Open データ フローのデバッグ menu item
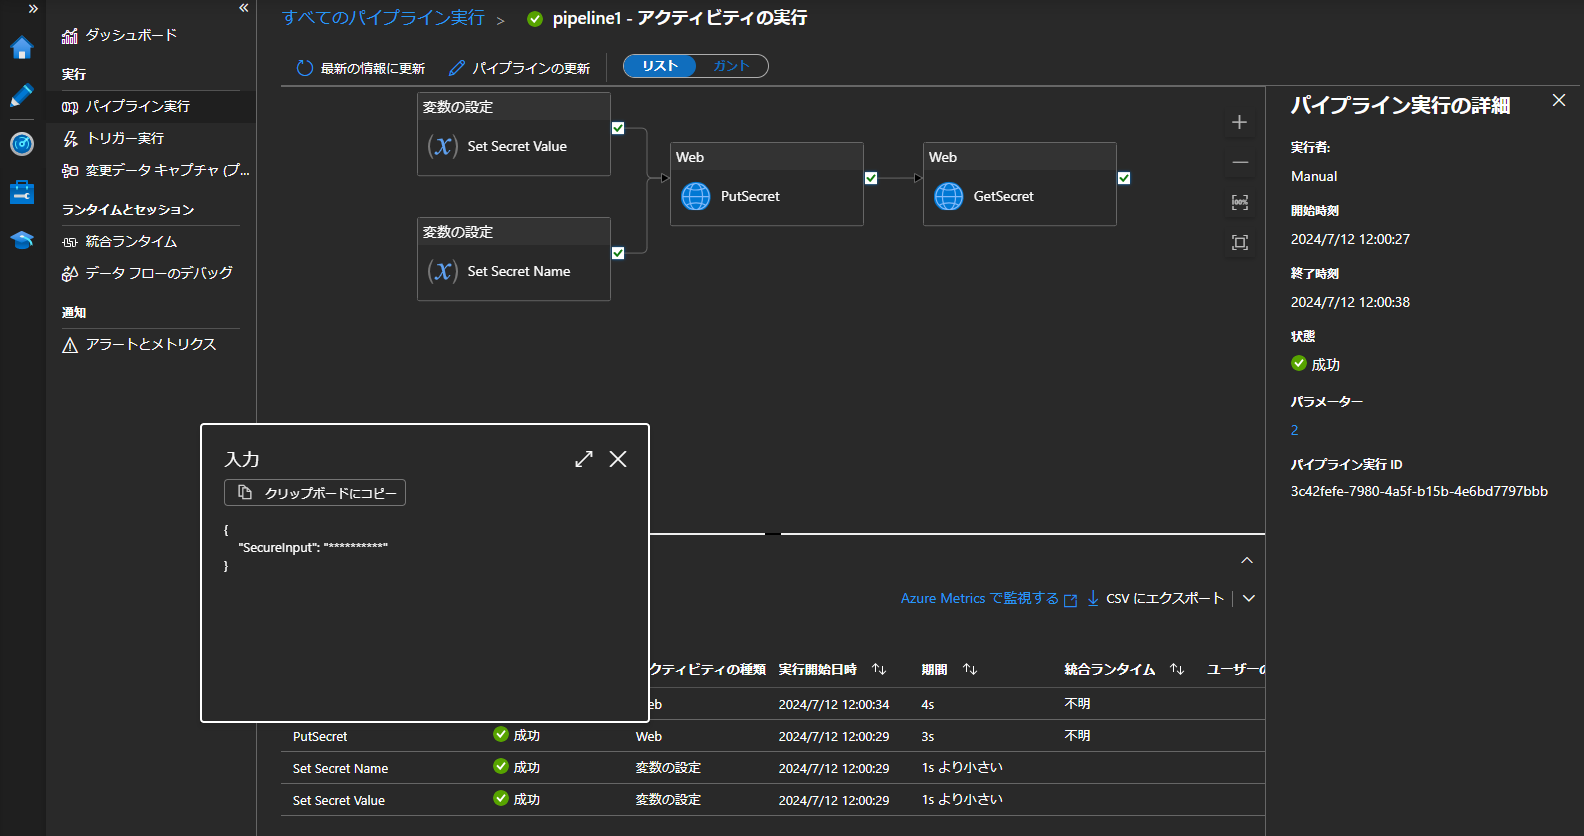Image resolution: width=1584 pixels, height=836 pixels. [x=150, y=273]
